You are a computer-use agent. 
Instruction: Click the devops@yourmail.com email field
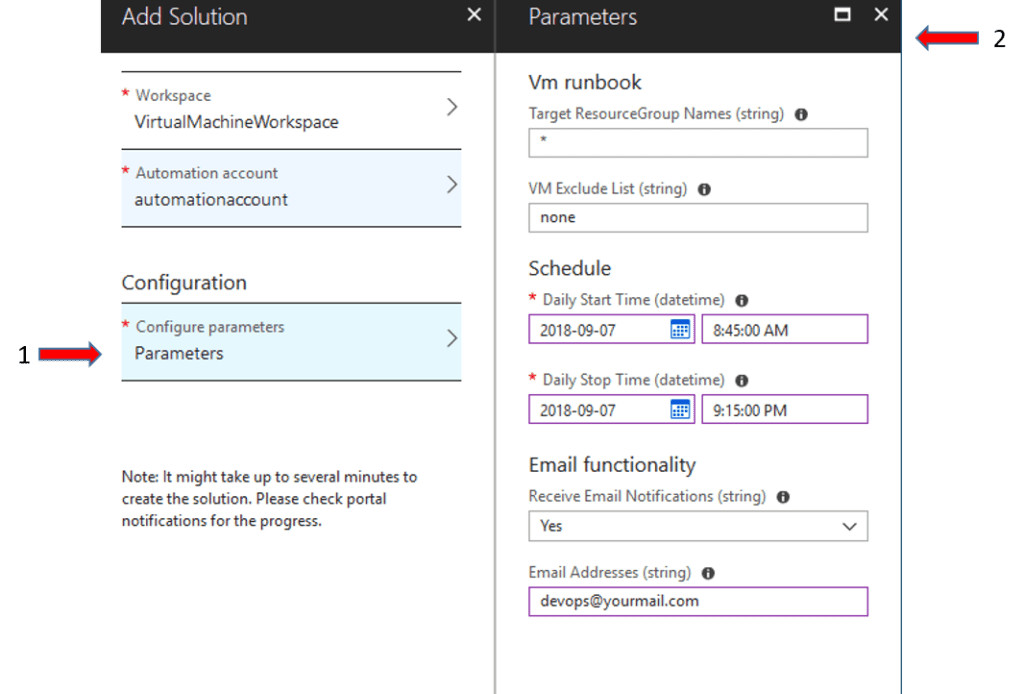tap(697, 601)
